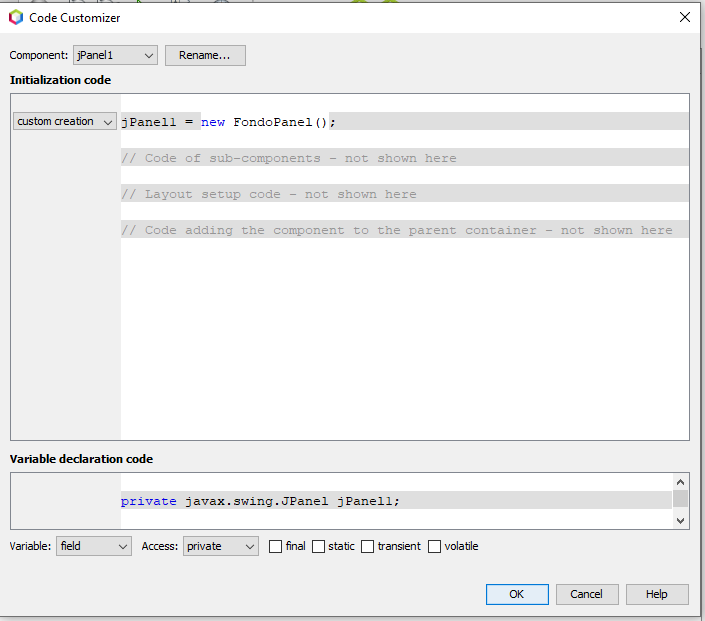
Task: Click the Initialization code heading
Action: point(60,80)
